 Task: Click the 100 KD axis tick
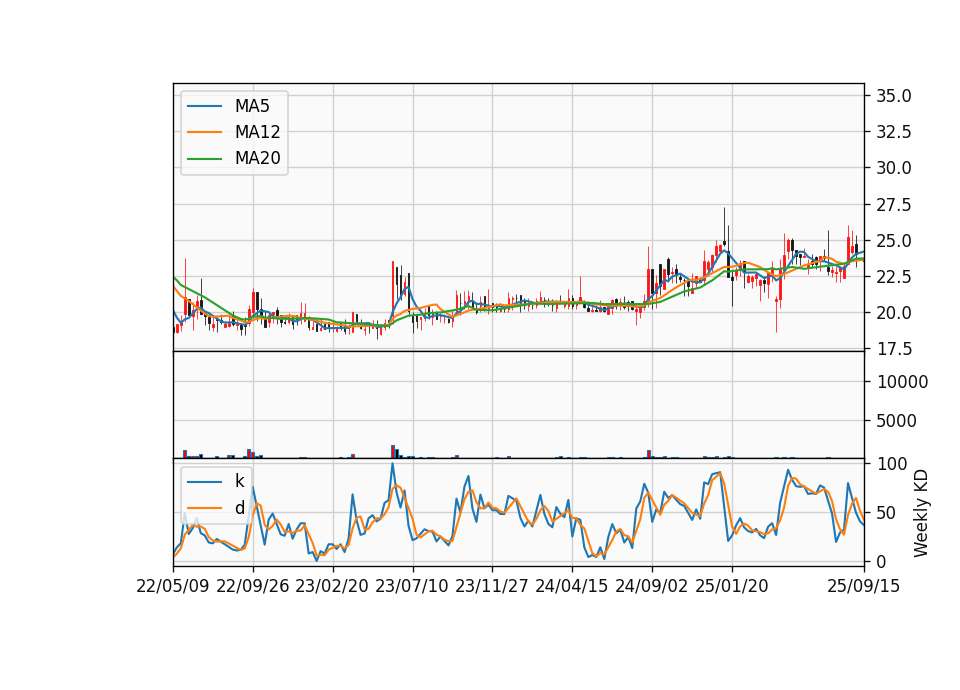(x=892, y=464)
